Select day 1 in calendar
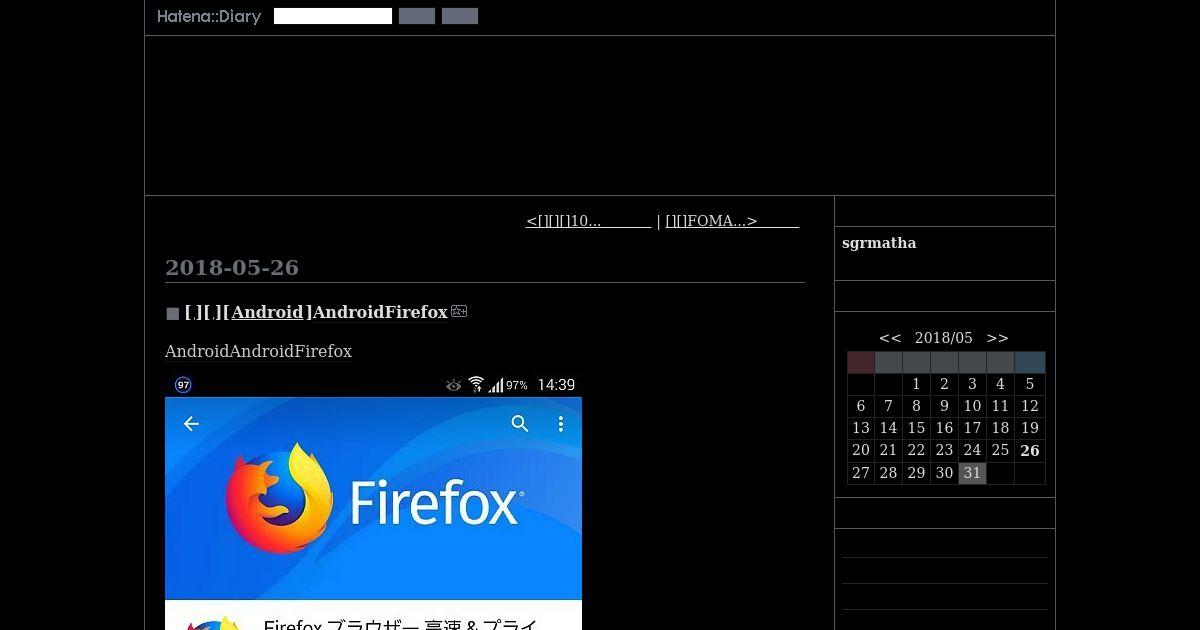This screenshot has width=1200, height=630. point(916,384)
